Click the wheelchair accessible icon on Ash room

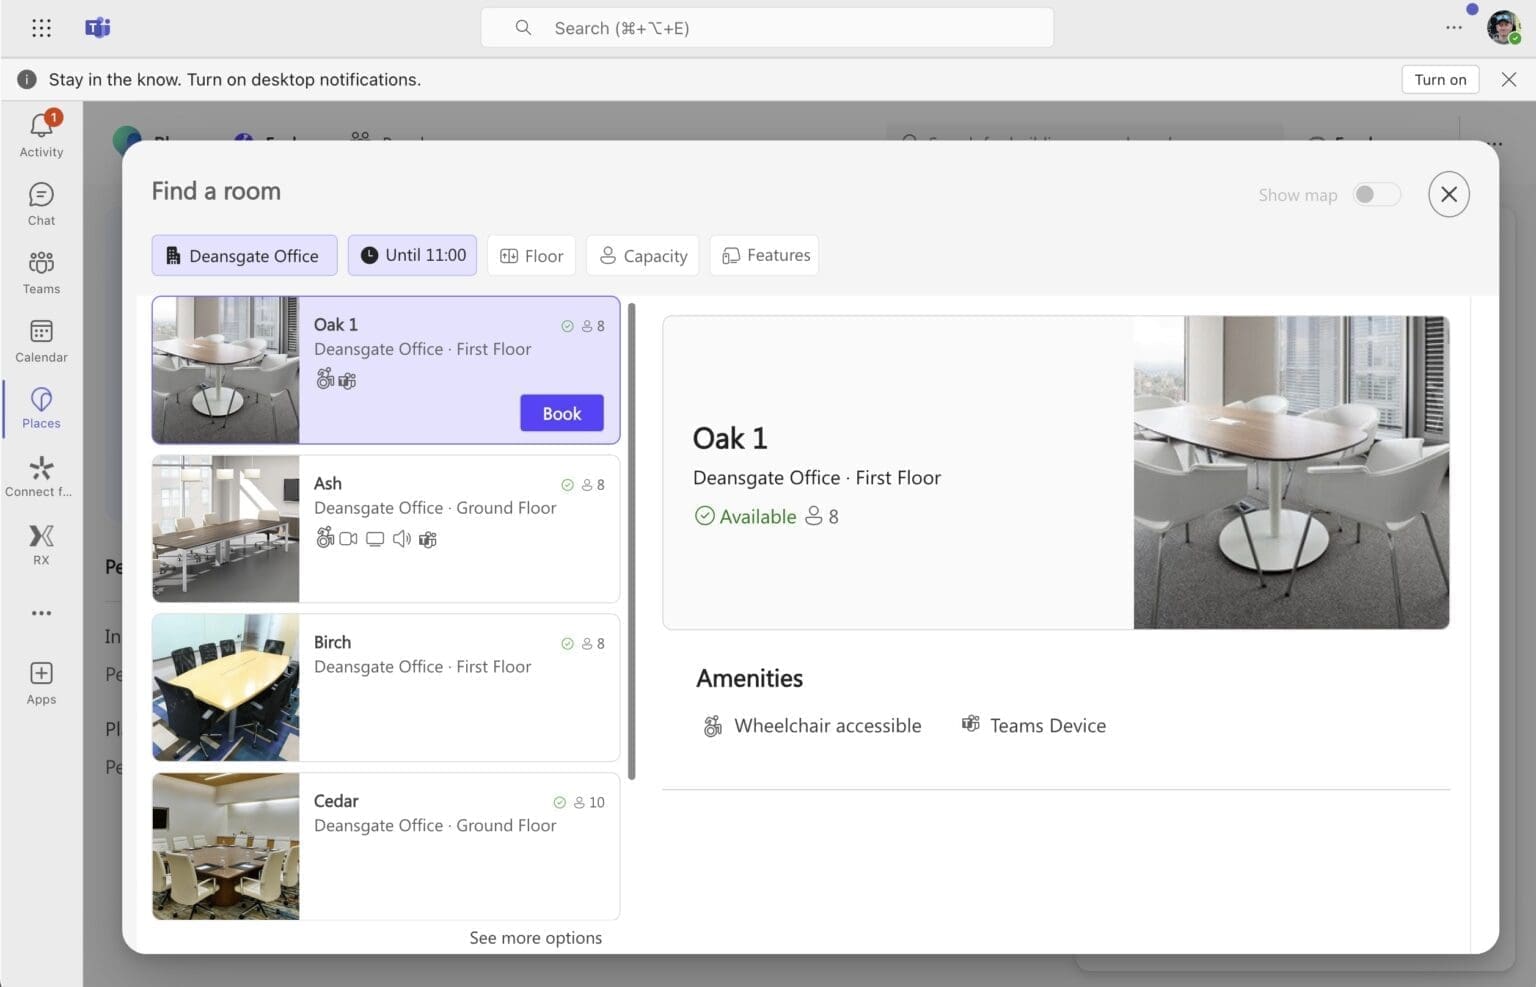(324, 539)
